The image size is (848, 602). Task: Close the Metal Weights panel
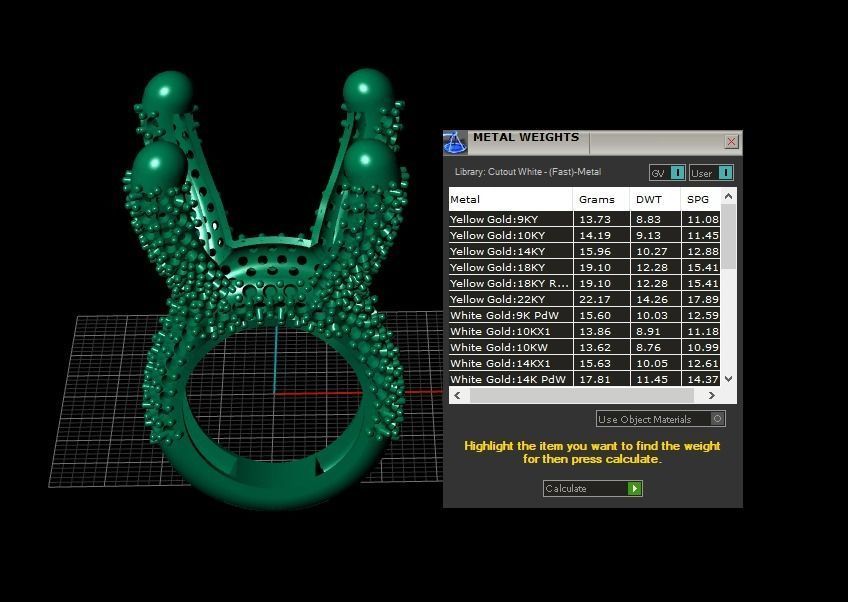[x=731, y=142]
